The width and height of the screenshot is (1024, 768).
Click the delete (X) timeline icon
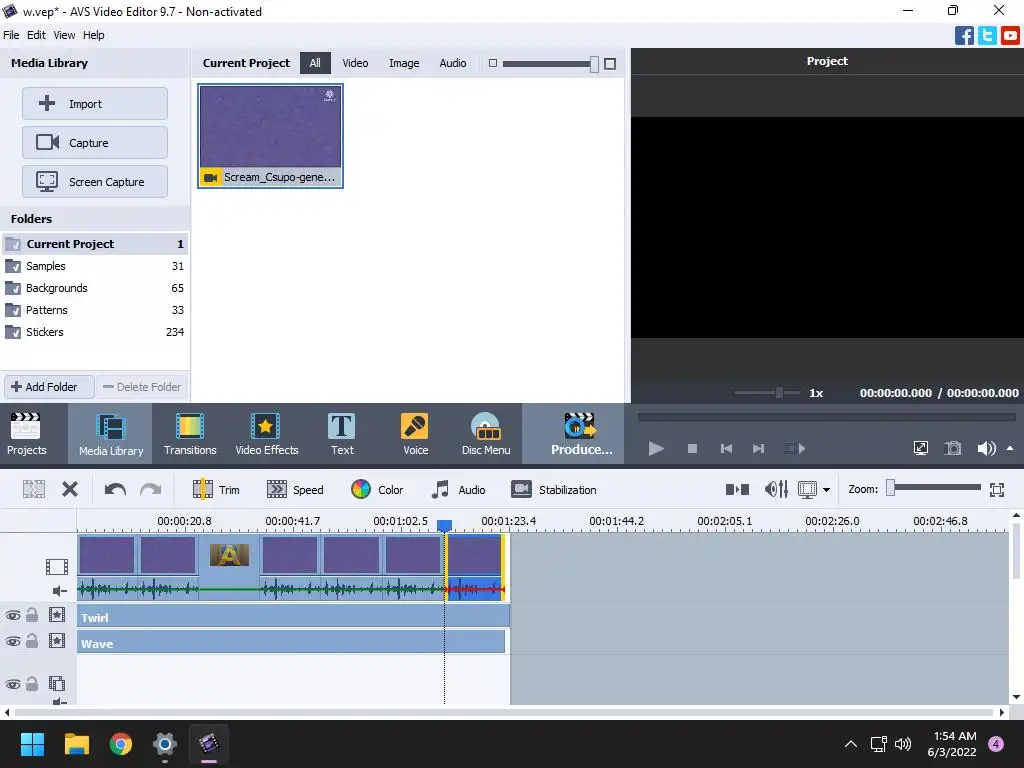[x=70, y=489]
